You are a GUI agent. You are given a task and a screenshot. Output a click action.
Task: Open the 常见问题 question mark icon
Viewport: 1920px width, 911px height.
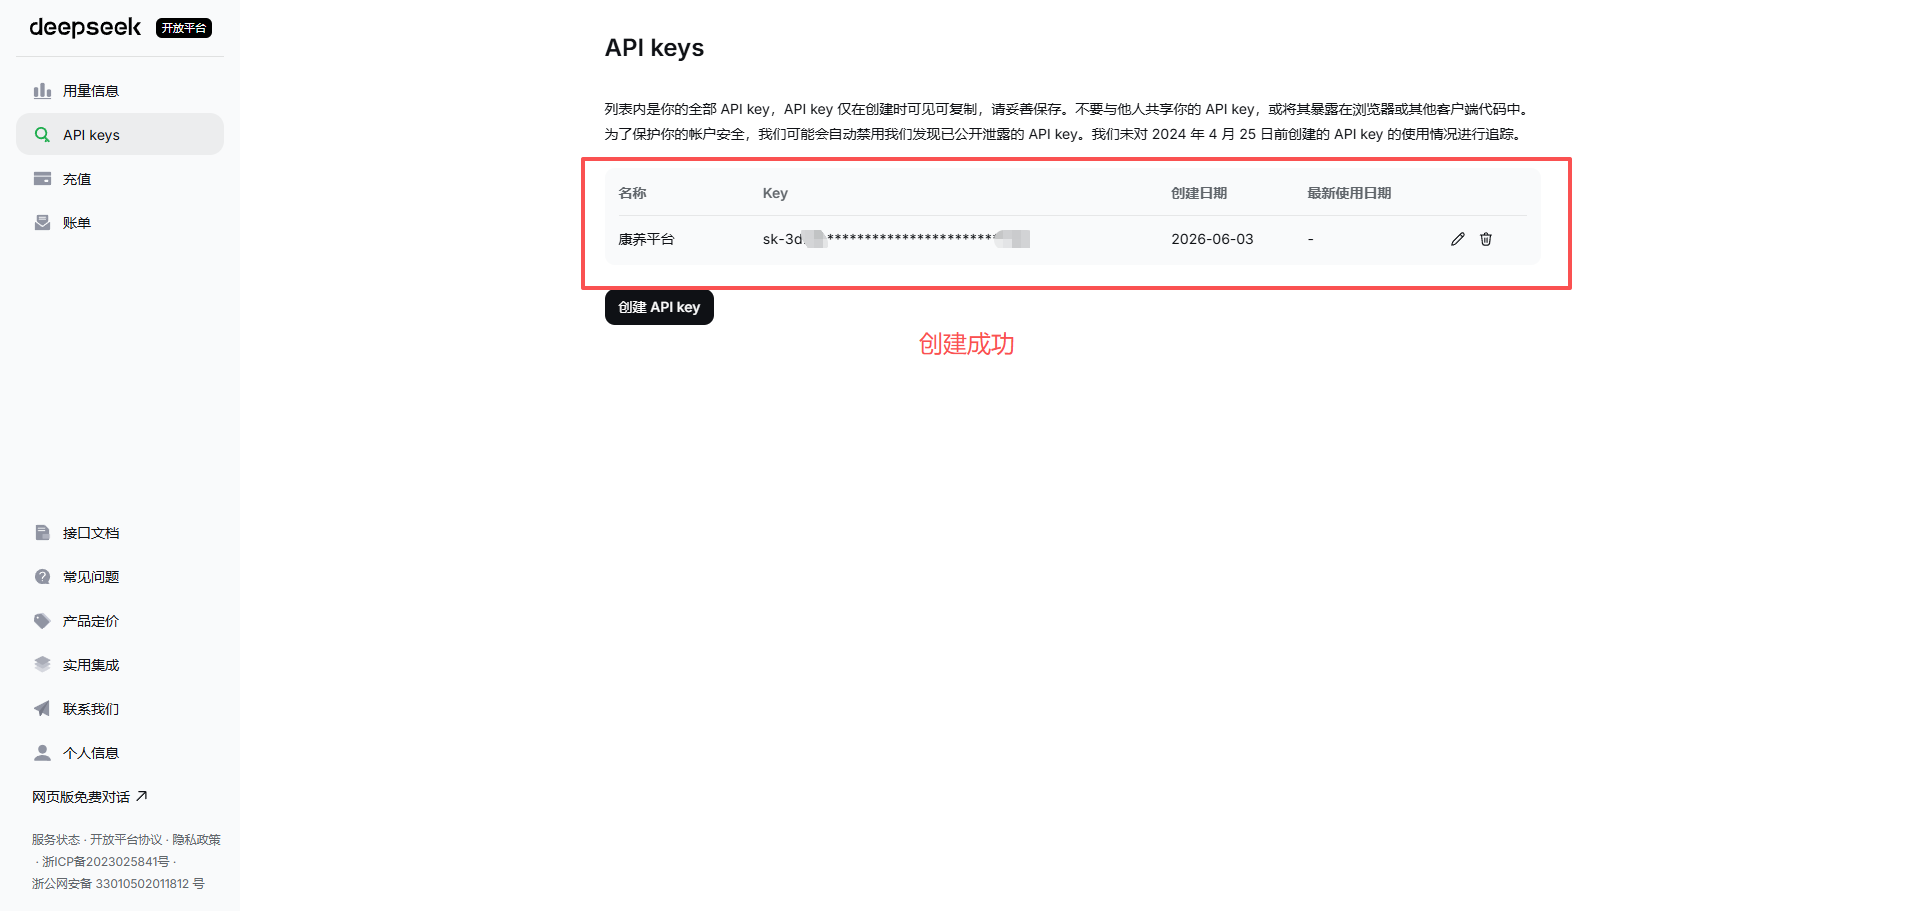tap(42, 577)
